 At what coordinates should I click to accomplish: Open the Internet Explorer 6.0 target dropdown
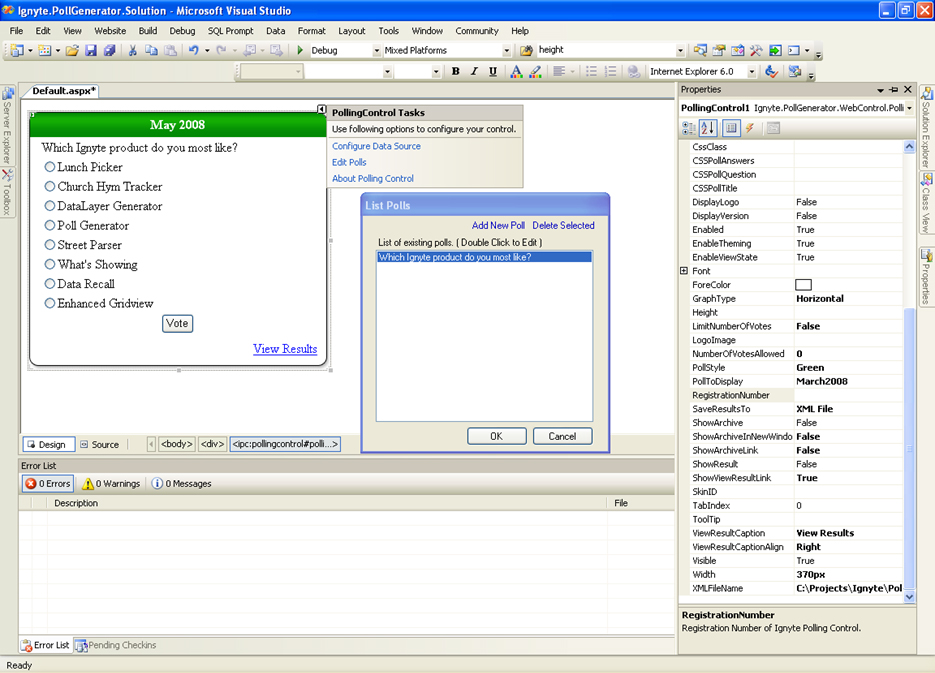pos(751,72)
